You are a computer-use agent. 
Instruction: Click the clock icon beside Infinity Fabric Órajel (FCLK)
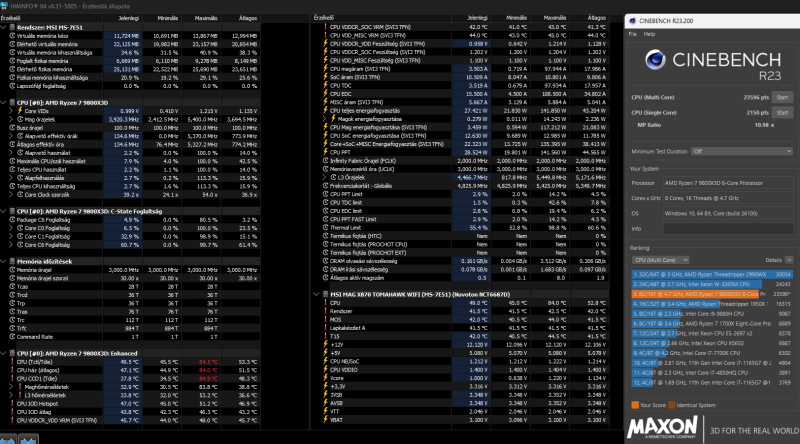(325, 161)
